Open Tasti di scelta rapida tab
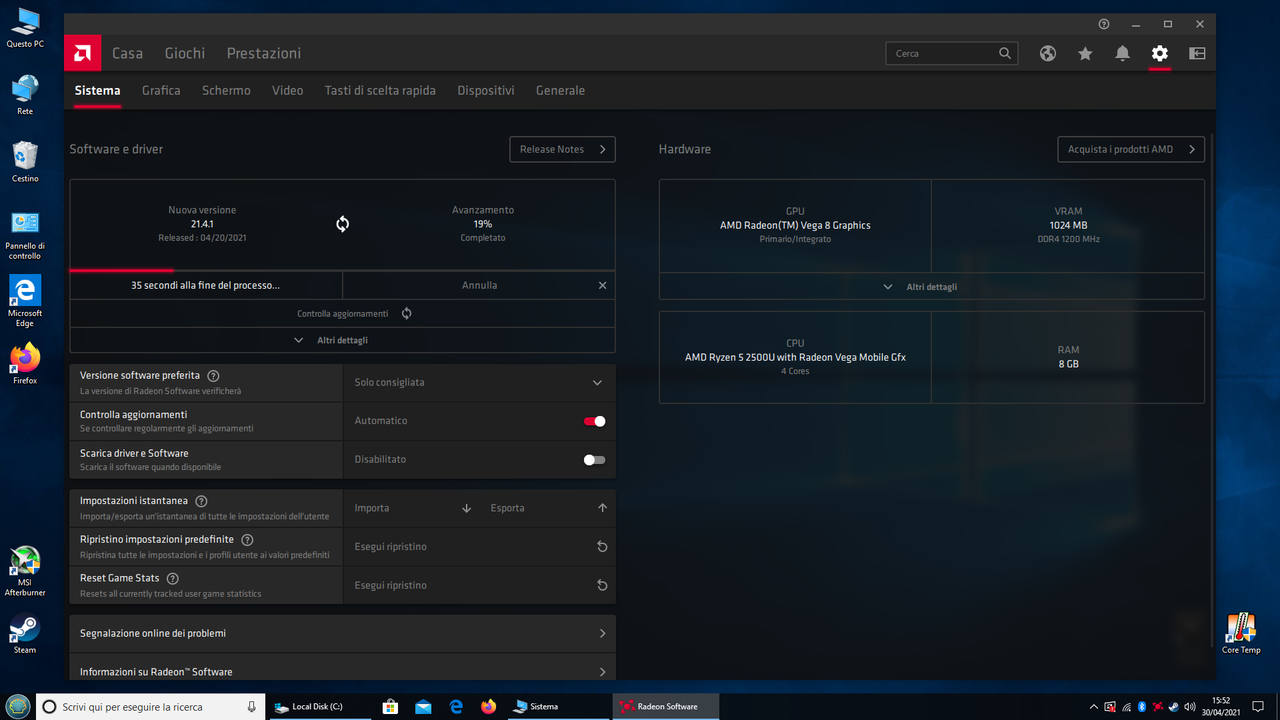Screen dimensions: 1280x720 (380, 90)
